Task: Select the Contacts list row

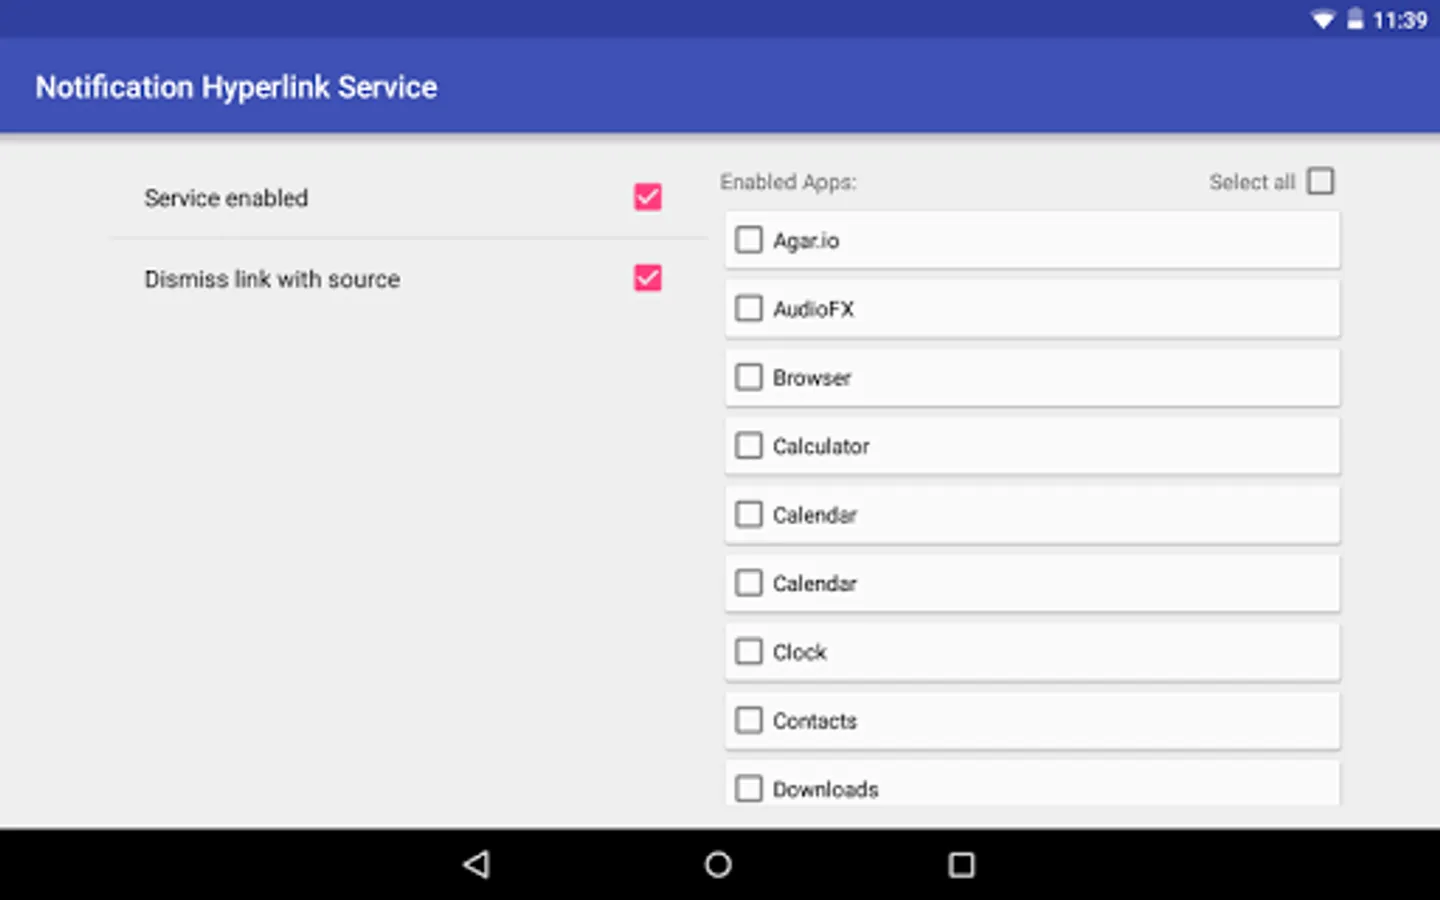Action: (x=1032, y=720)
